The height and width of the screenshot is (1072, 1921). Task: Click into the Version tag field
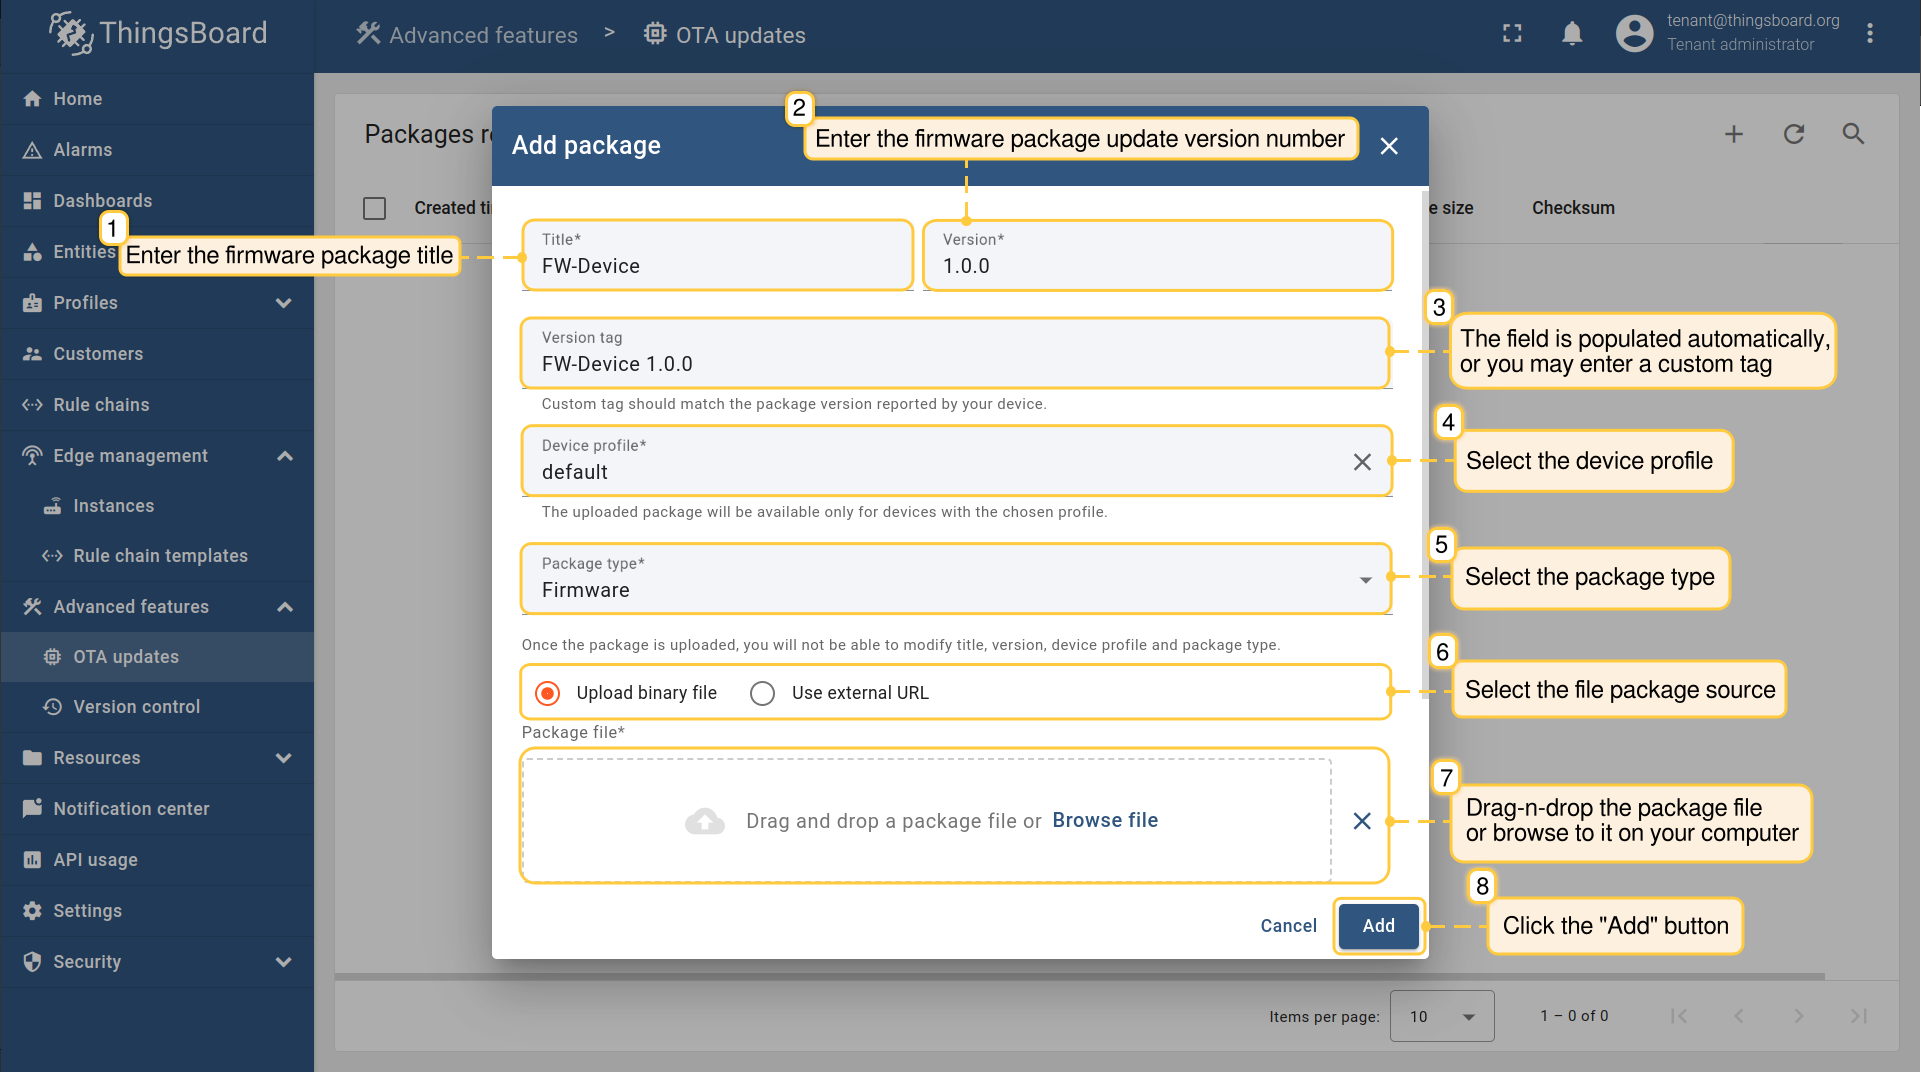[955, 364]
